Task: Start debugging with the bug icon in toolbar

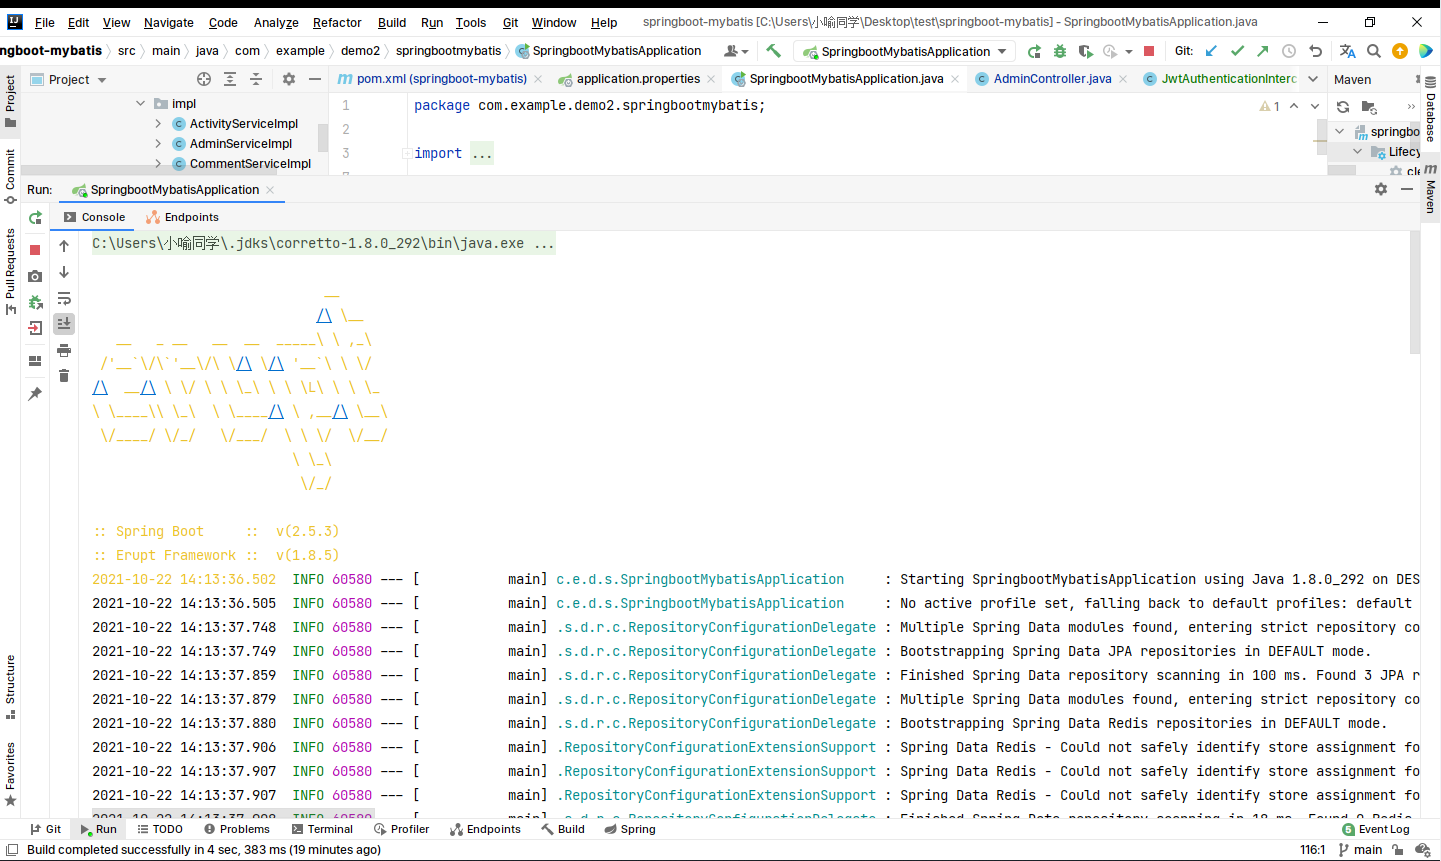Action: [1060, 51]
